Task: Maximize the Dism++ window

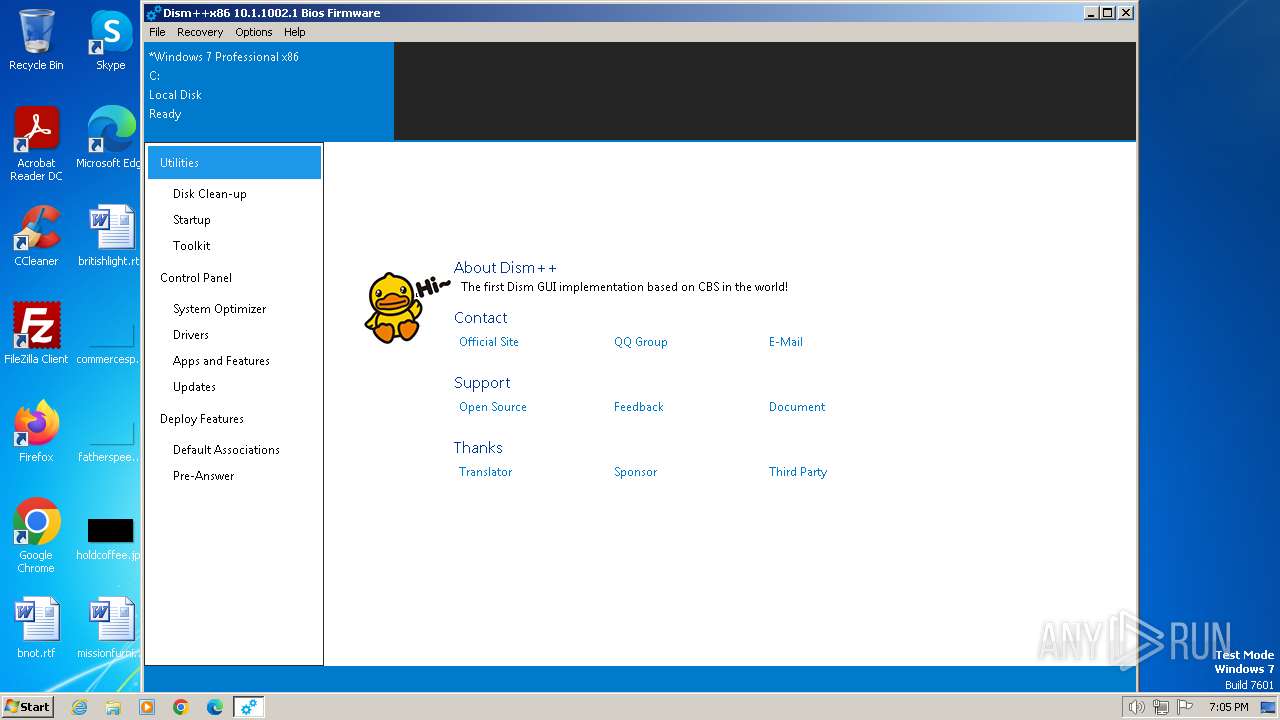Action: click(1107, 13)
